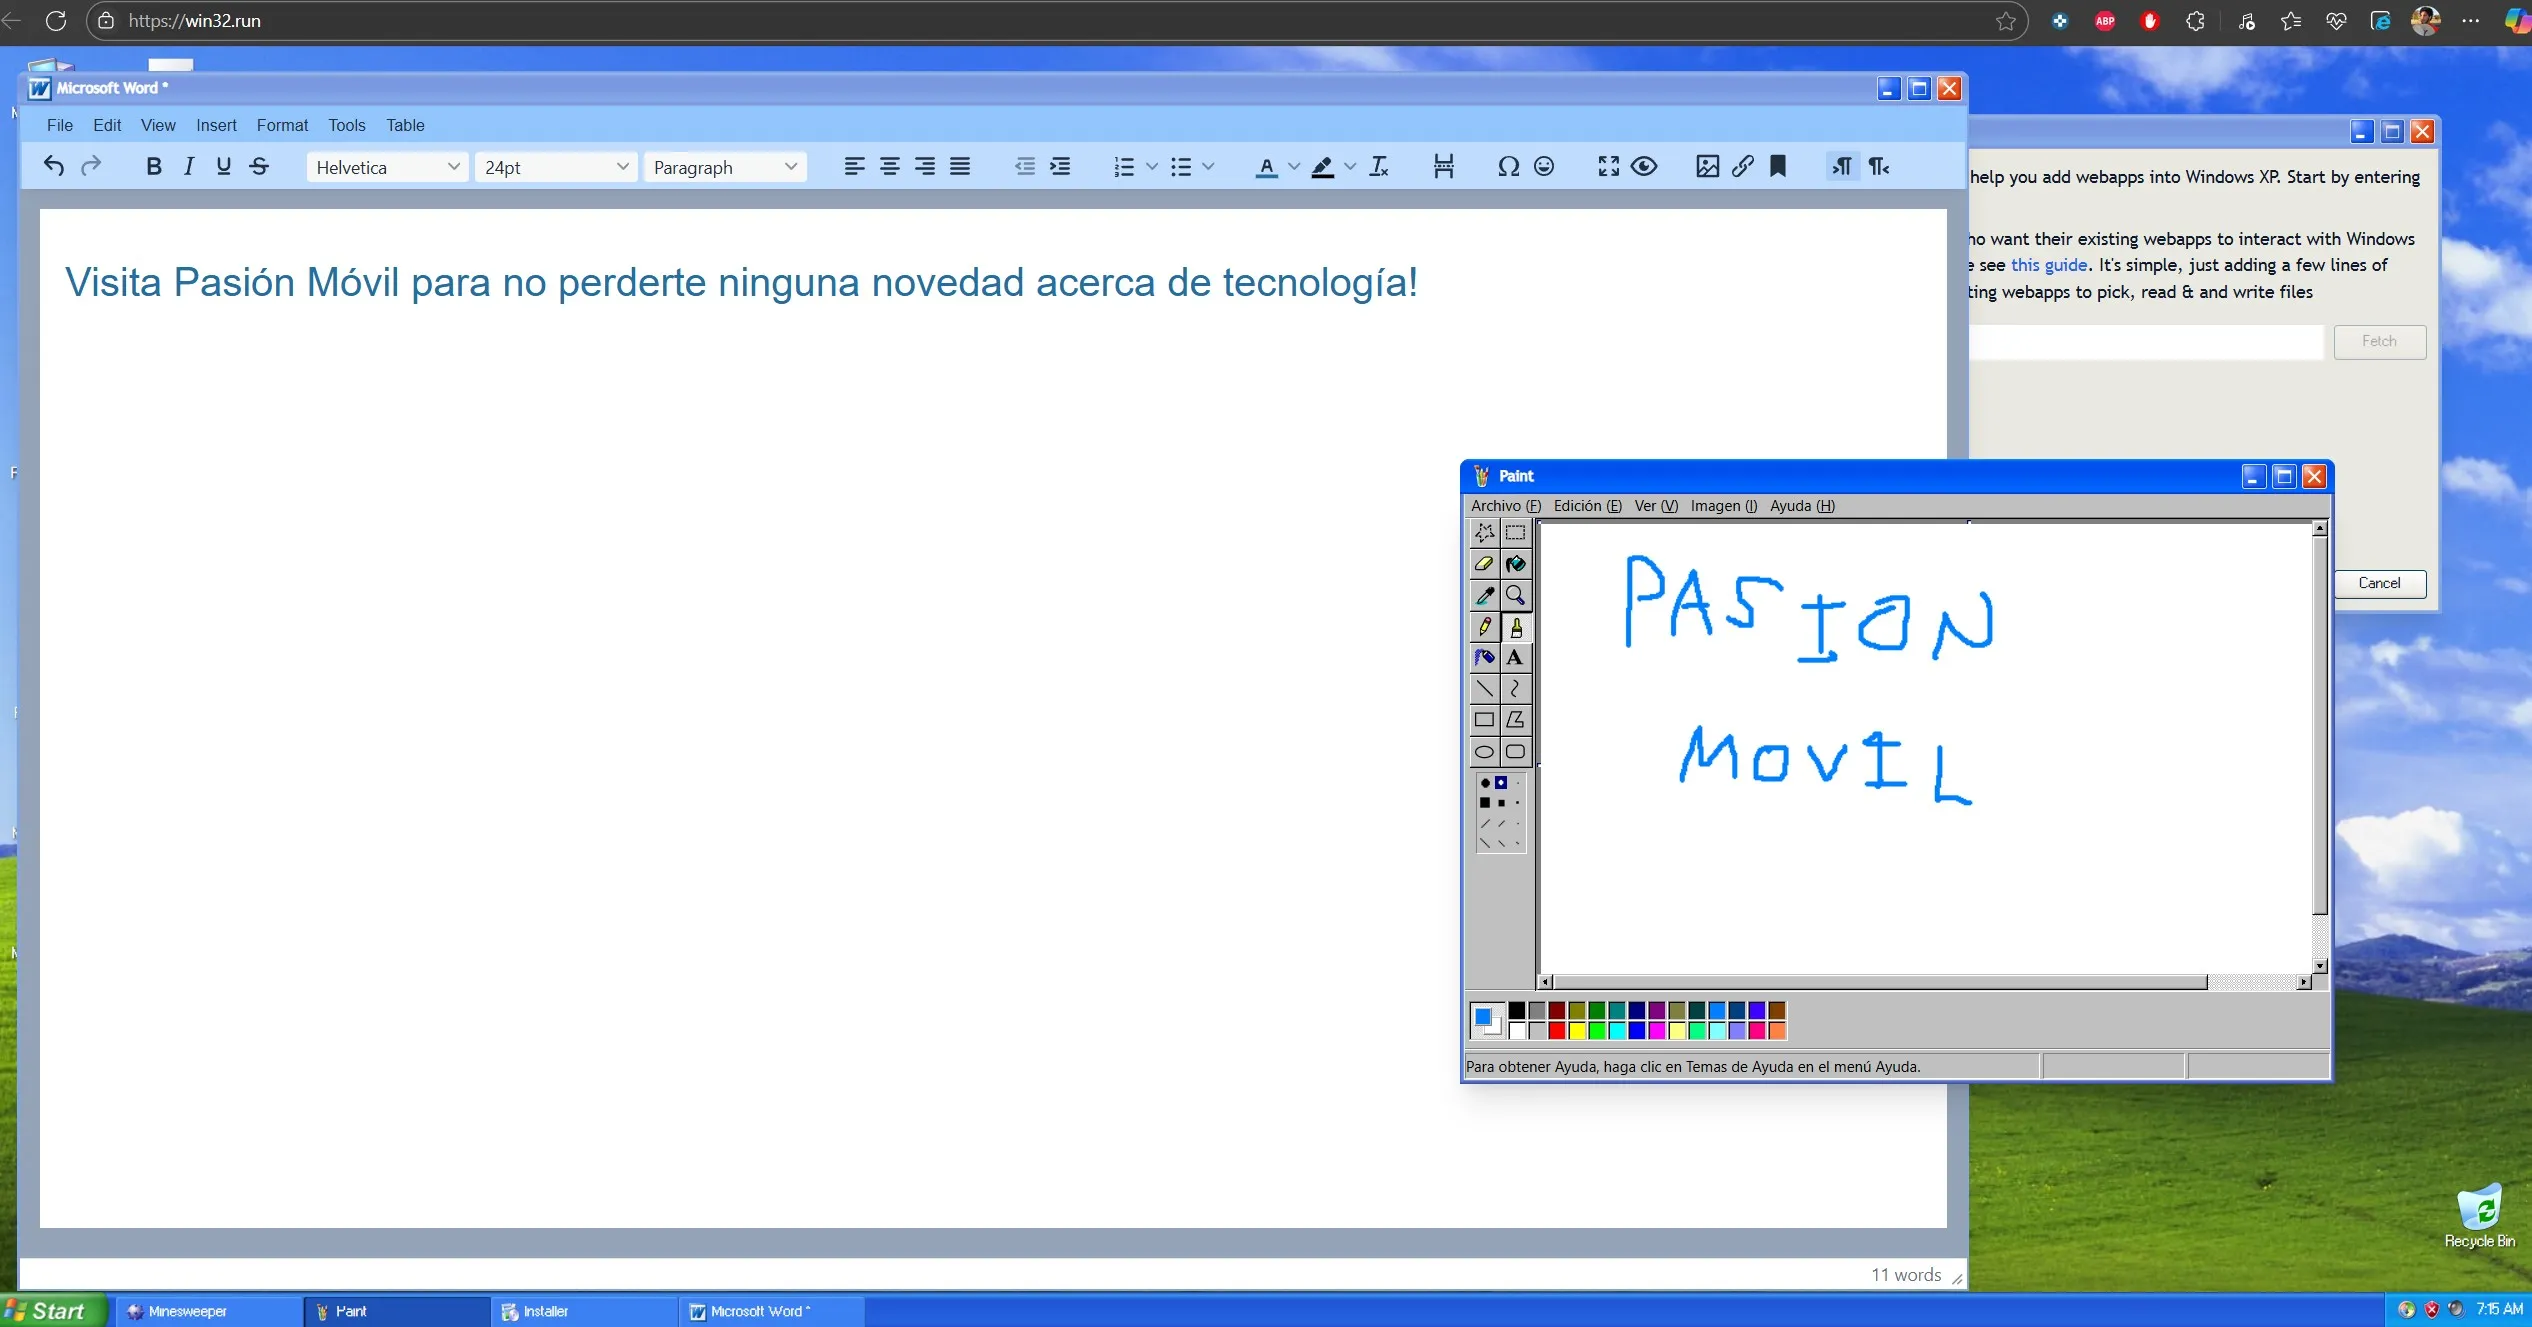This screenshot has width=2532, height=1327.
Task: Select the Magnifier tool in Paint
Action: [x=1516, y=595]
